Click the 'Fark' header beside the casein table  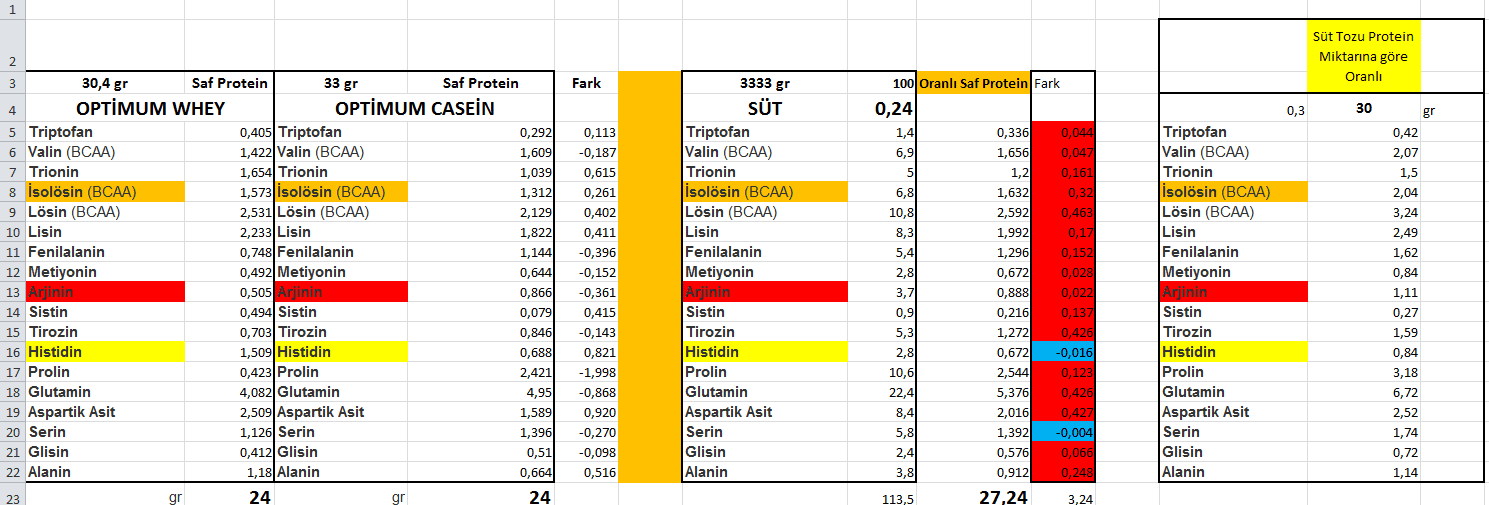point(586,83)
